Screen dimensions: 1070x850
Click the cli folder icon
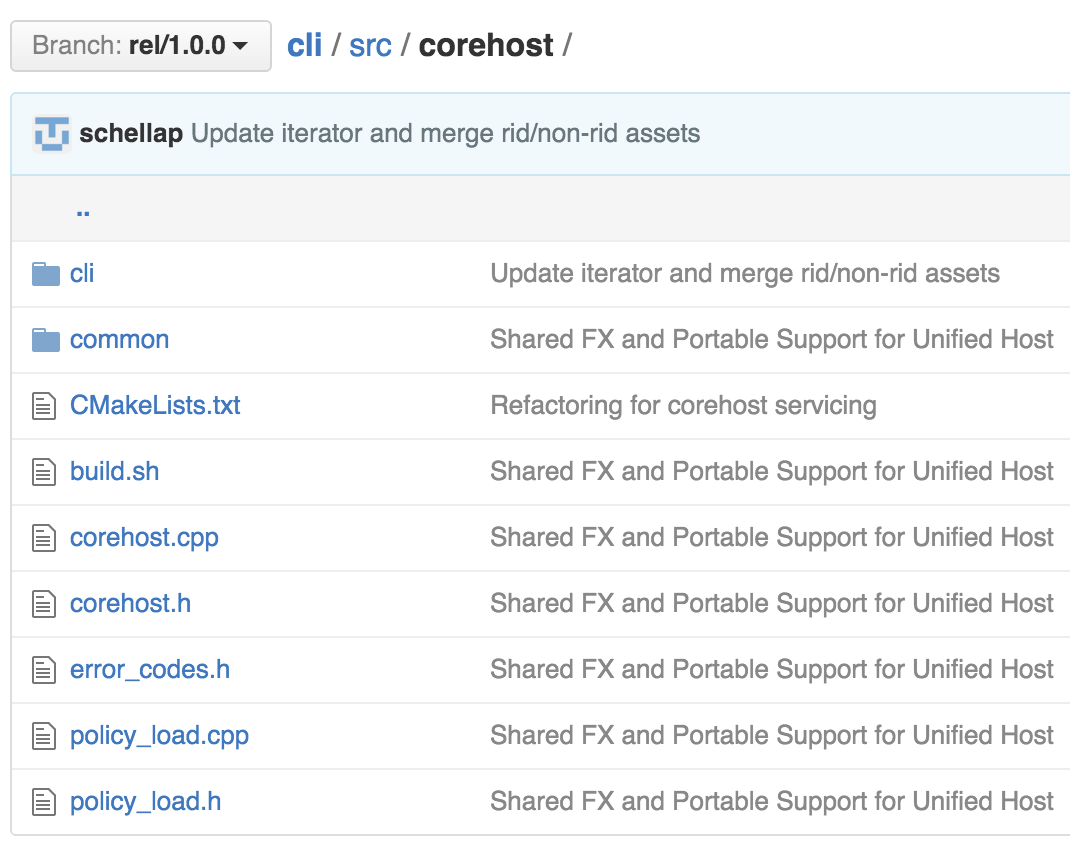coord(46,272)
